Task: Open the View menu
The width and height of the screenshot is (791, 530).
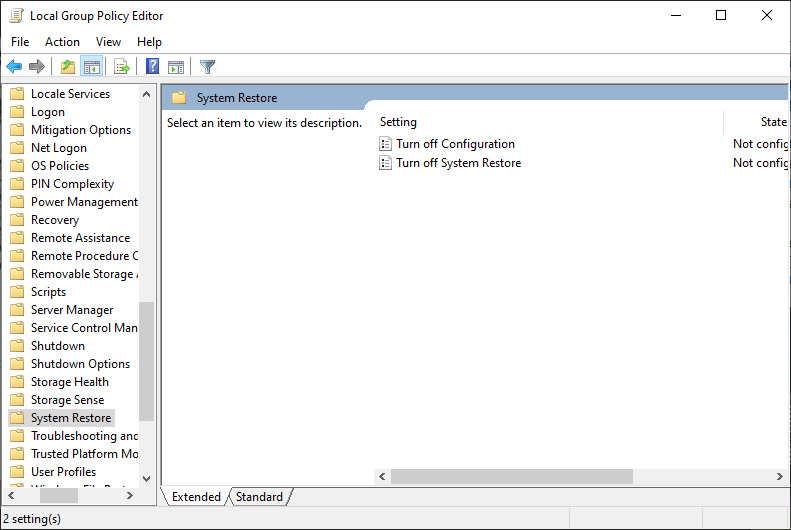Action: click(108, 42)
